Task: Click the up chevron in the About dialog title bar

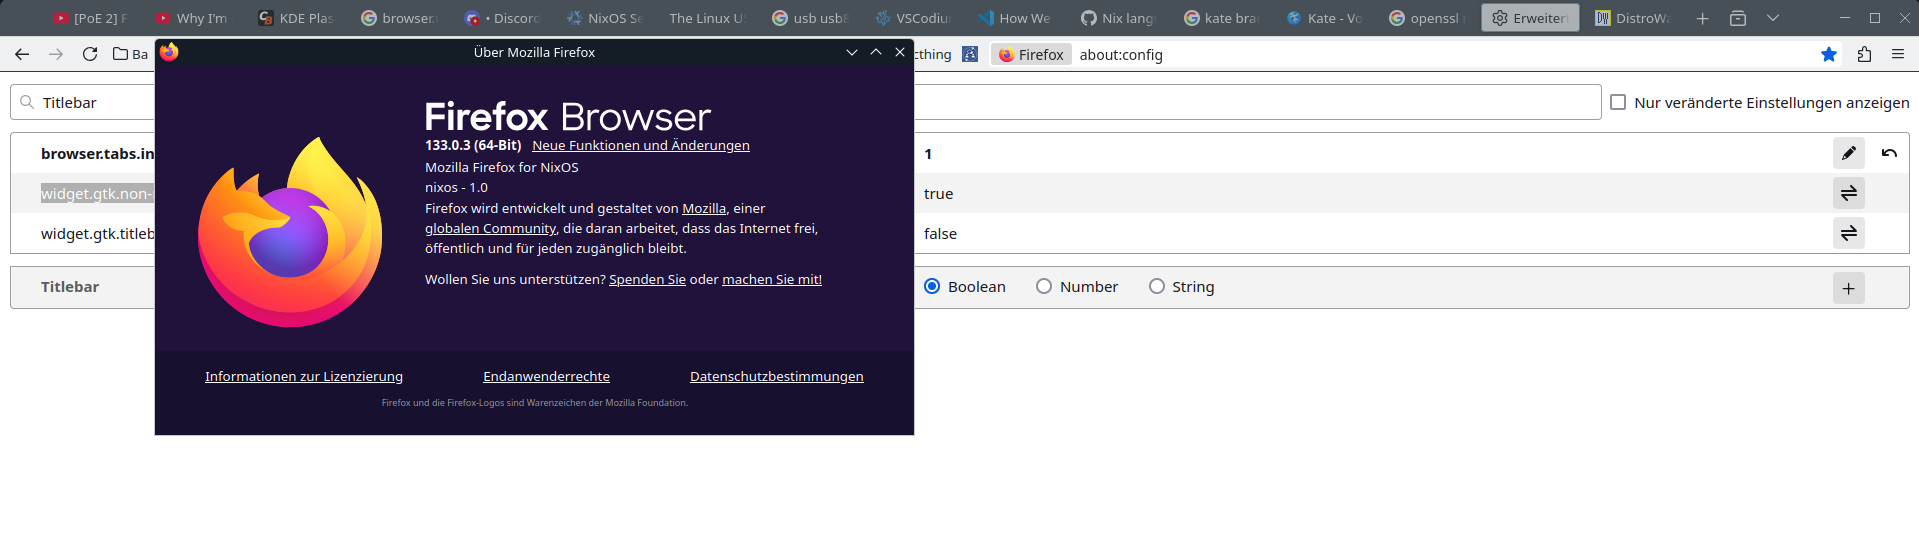Action: (x=876, y=52)
